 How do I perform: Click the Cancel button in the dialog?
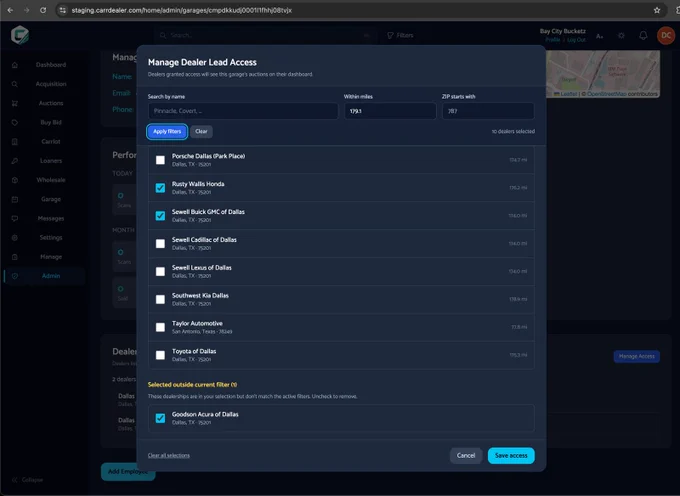pos(466,455)
